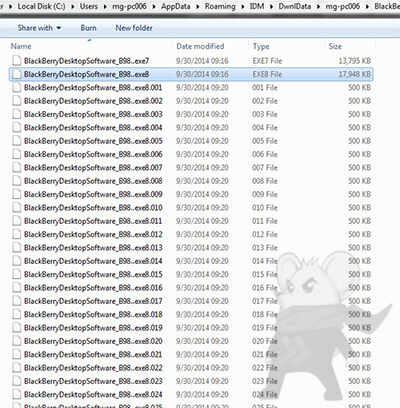Click file icon of the exe8.005 part
This screenshot has height=408, width=400.
(16, 141)
